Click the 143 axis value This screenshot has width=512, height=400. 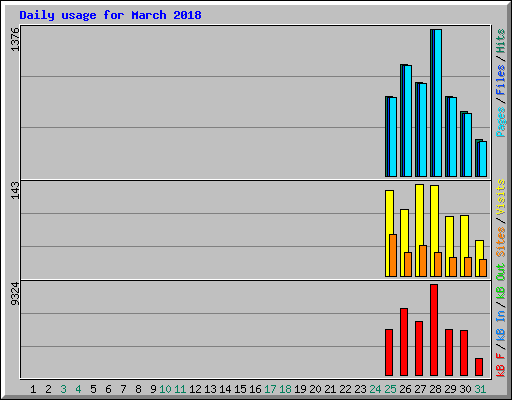click(15, 190)
